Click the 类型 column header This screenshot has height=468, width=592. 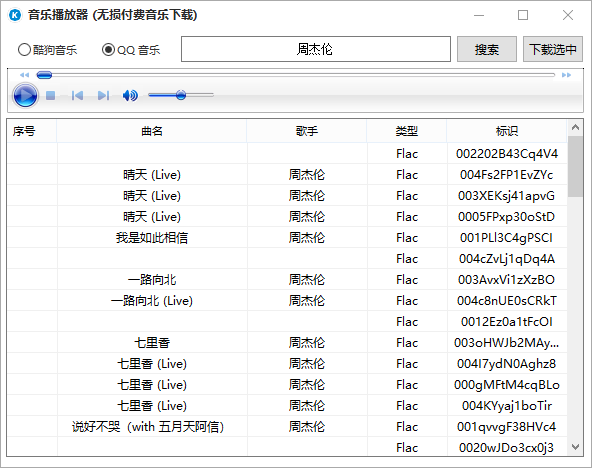click(407, 131)
